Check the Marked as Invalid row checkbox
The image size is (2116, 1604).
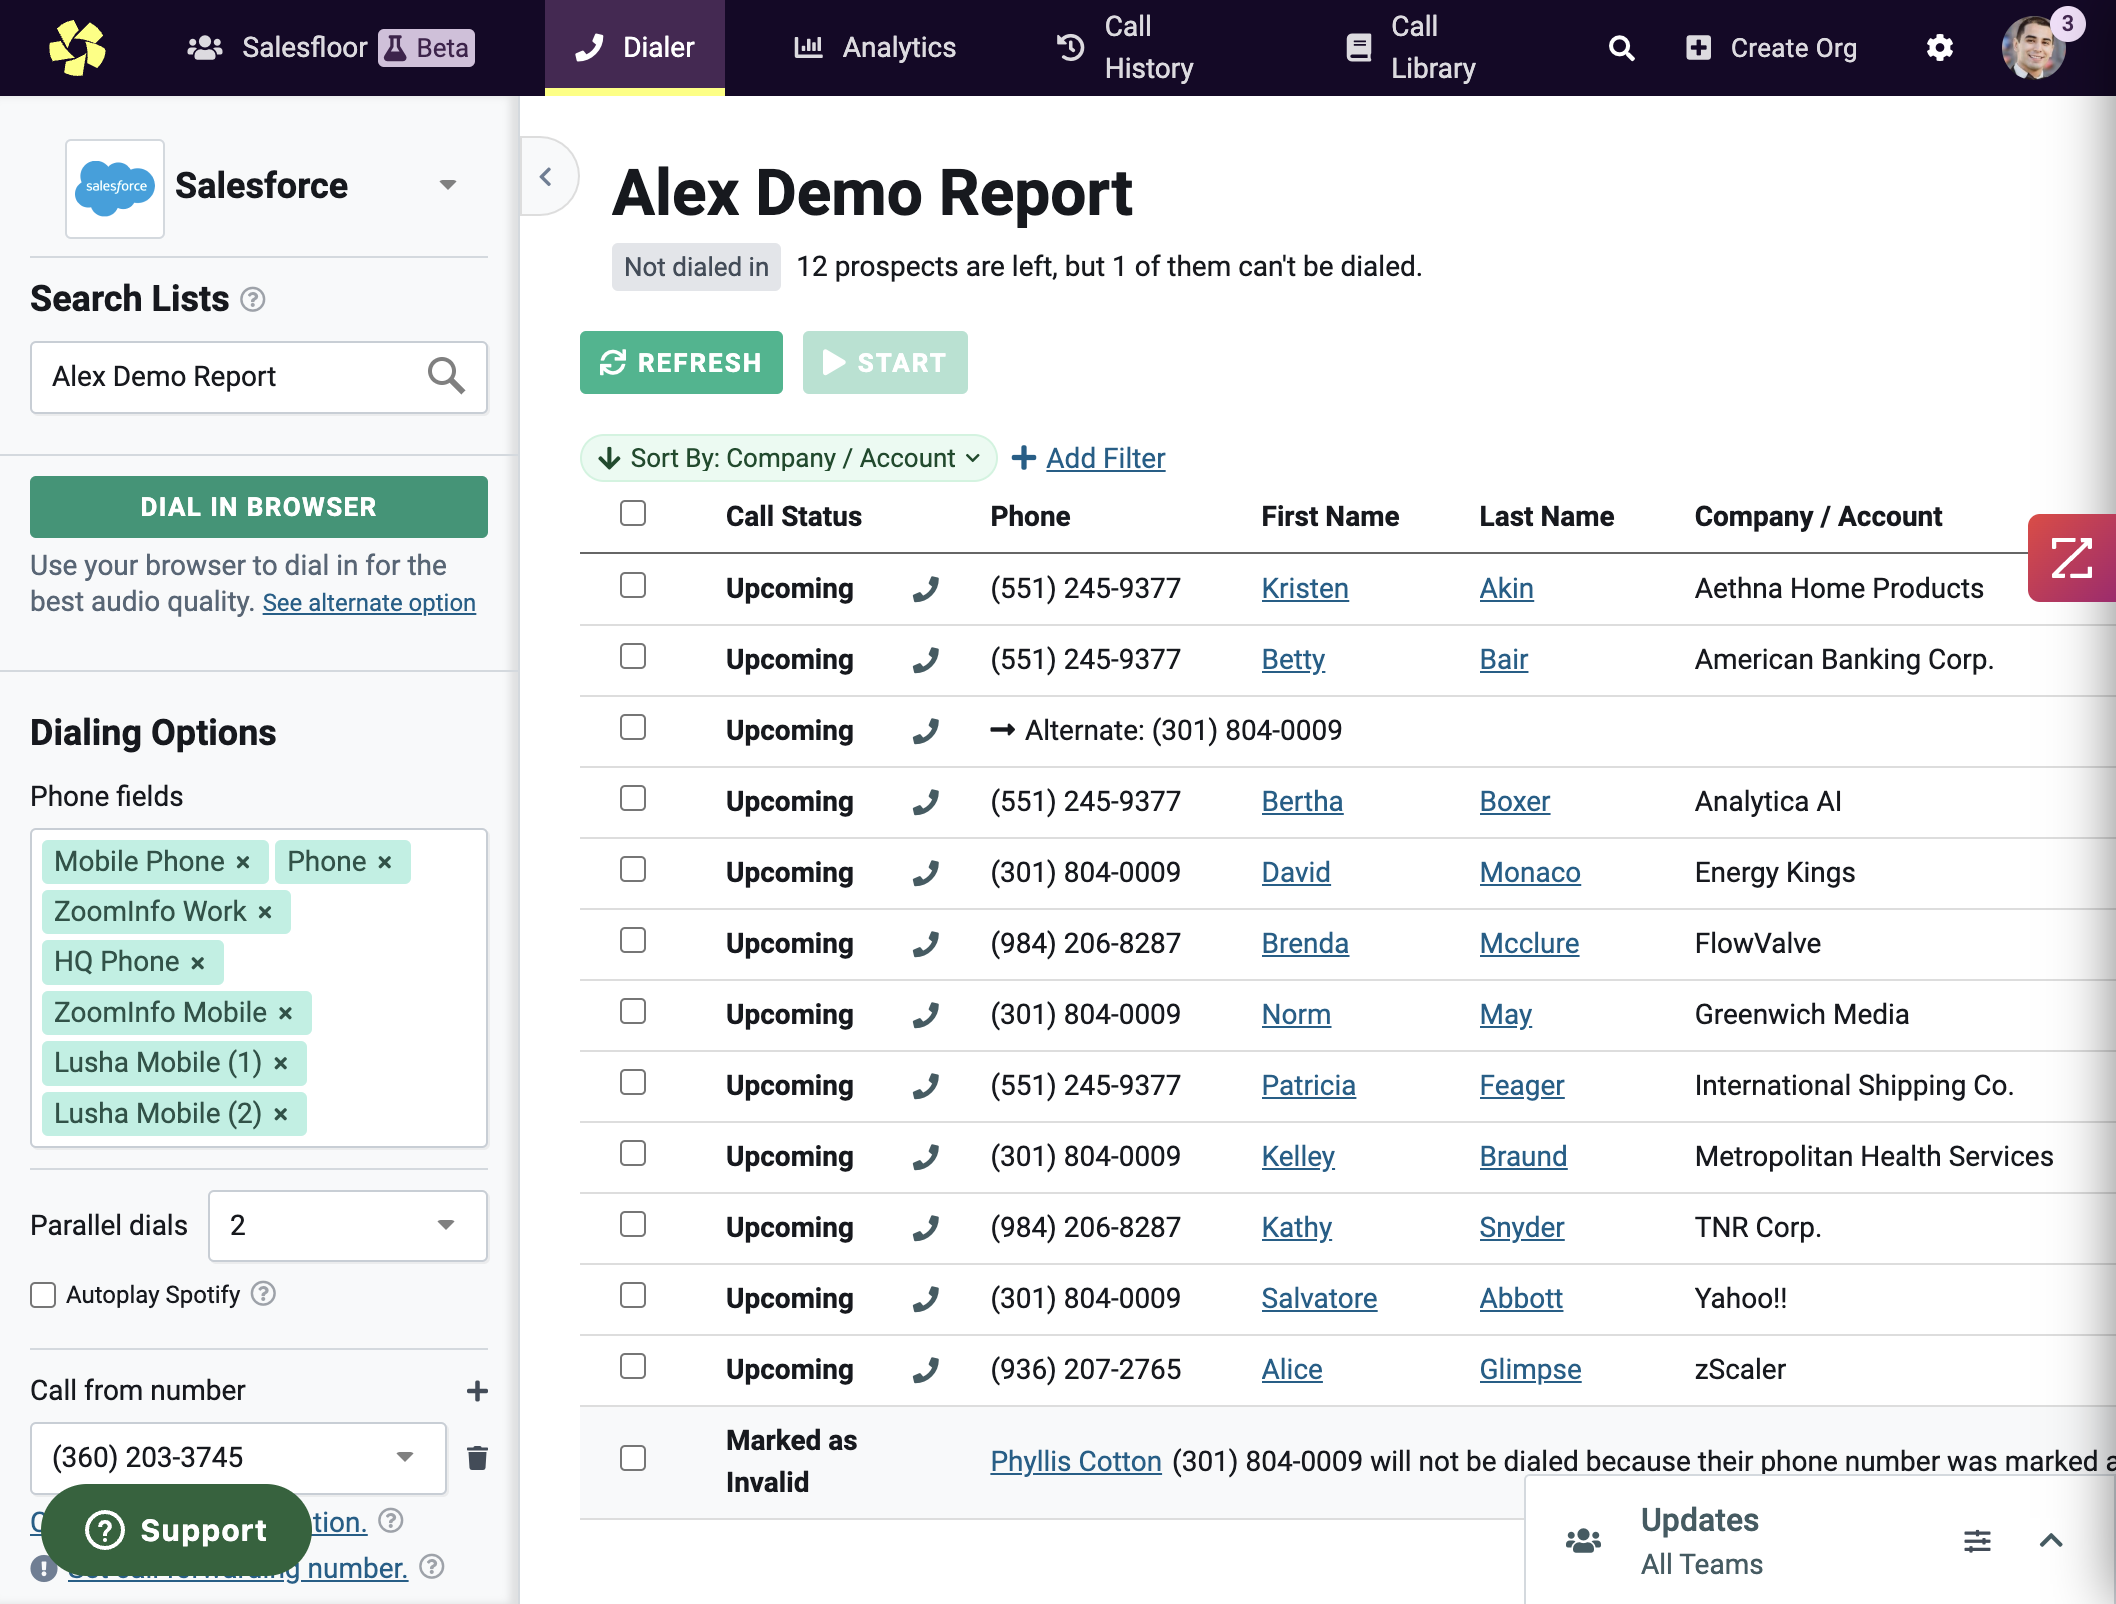click(633, 1458)
